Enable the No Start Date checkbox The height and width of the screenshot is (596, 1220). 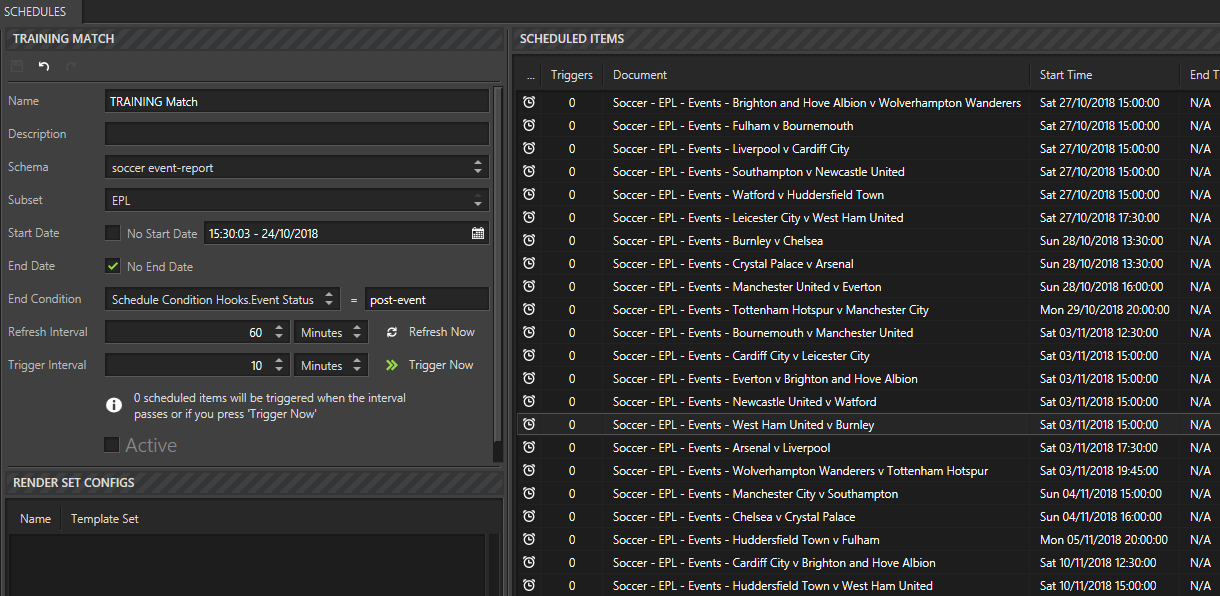click(x=113, y=233)
